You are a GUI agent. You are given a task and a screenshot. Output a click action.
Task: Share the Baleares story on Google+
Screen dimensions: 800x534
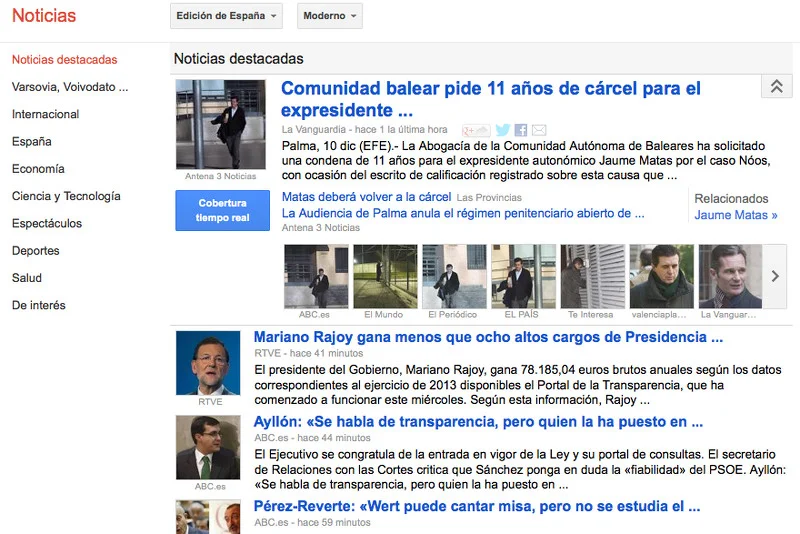(x=476, y=130)
